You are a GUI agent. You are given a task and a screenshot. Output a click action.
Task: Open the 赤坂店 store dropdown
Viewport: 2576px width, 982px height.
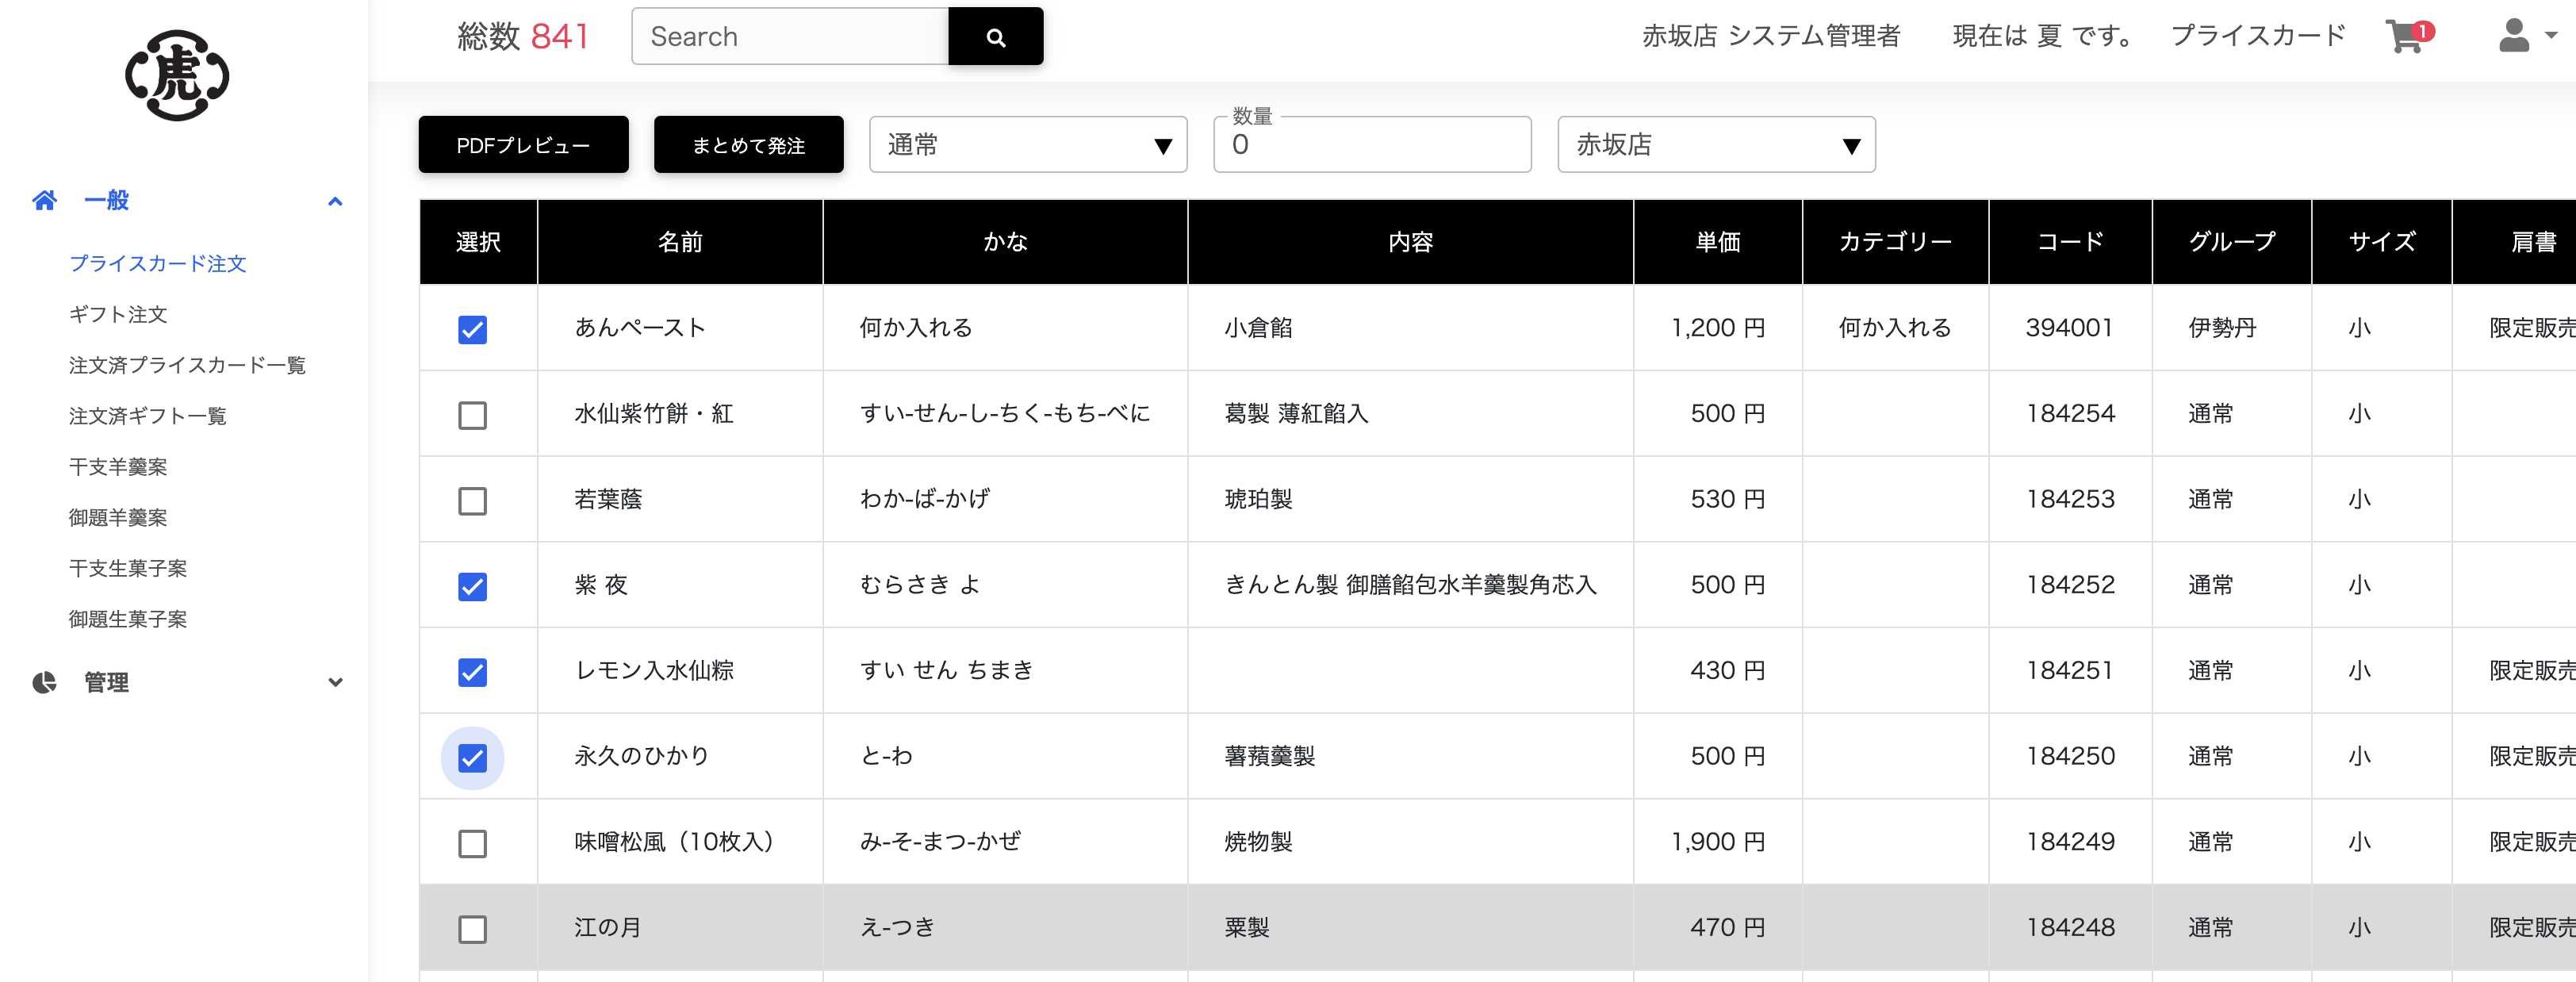click(1715, 145)
